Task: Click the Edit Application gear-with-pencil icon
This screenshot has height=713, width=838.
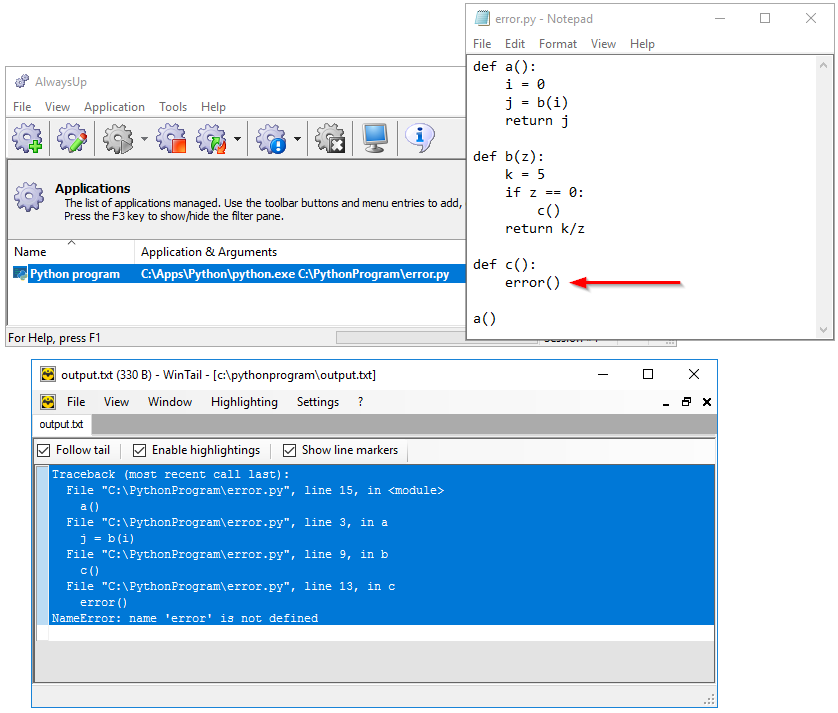Action: tap(72, 138)
